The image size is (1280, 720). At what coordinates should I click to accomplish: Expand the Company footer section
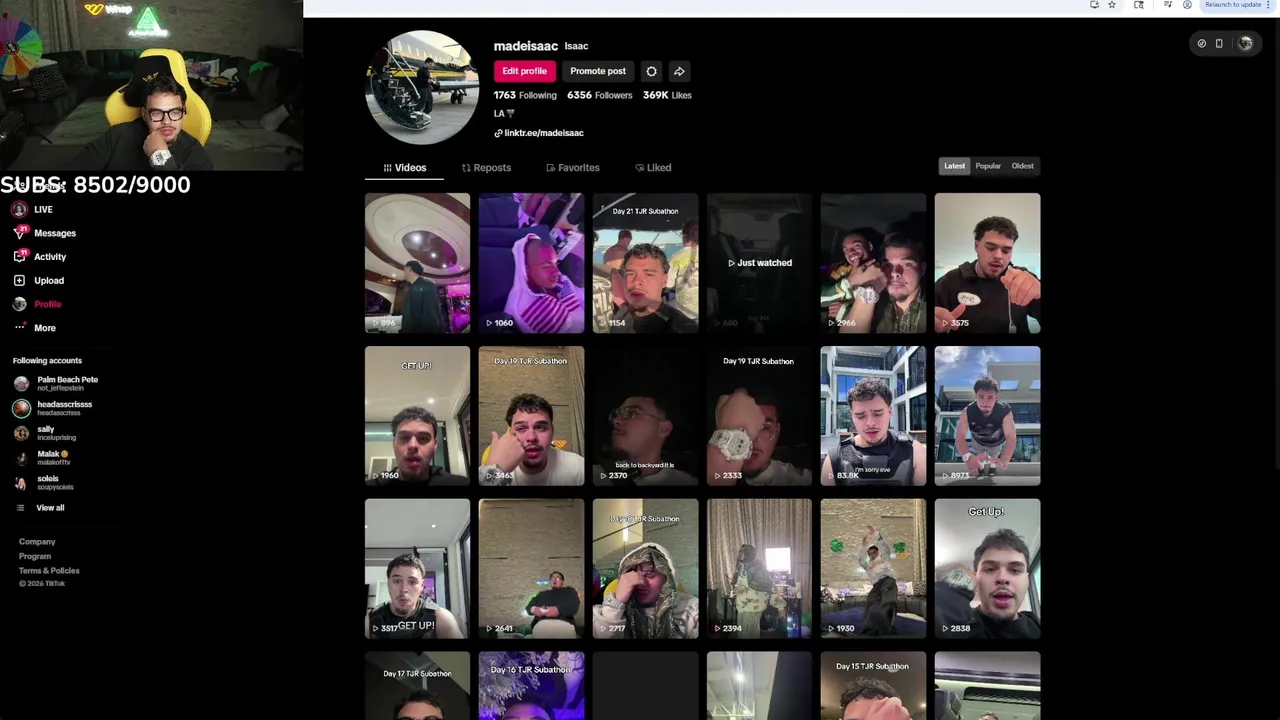point(37,542)
